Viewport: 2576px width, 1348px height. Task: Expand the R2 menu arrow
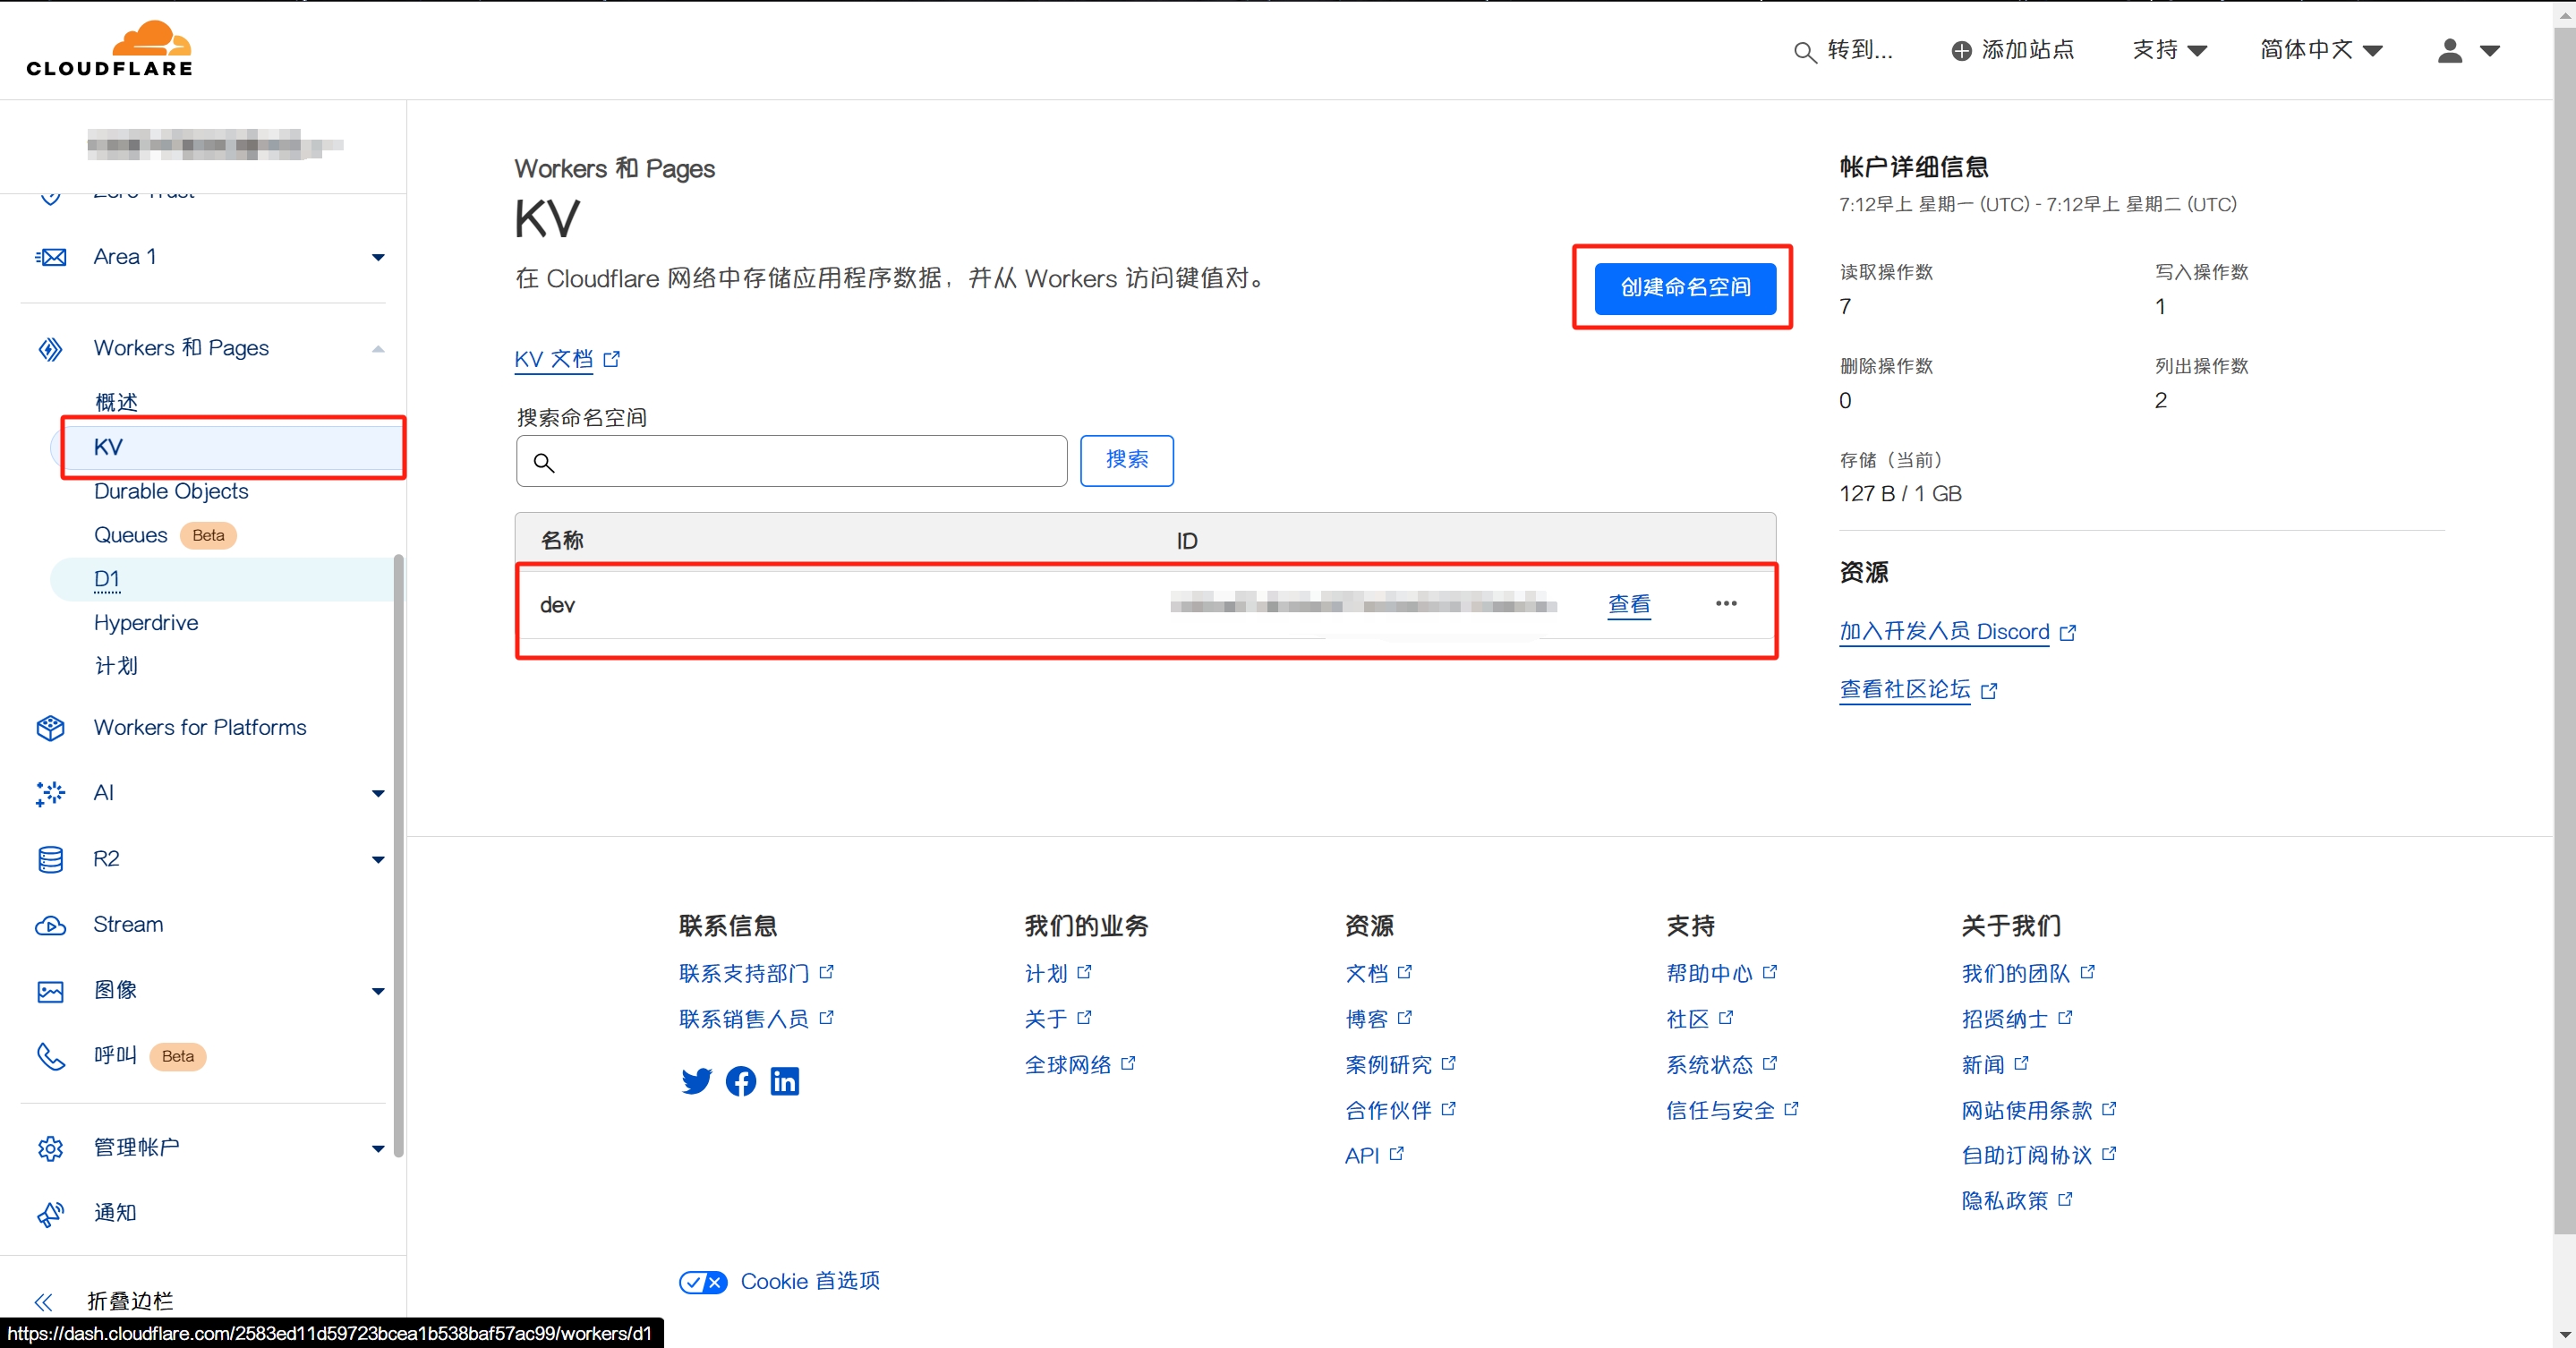[x=378, y=860]
